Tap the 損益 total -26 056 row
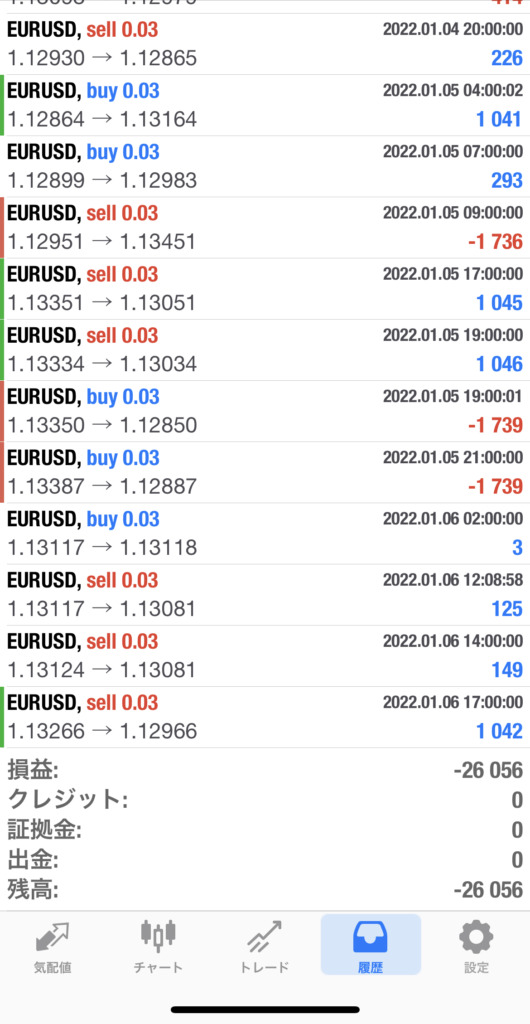This screenshot has width=530, height=1024. (x=265, y=770)
